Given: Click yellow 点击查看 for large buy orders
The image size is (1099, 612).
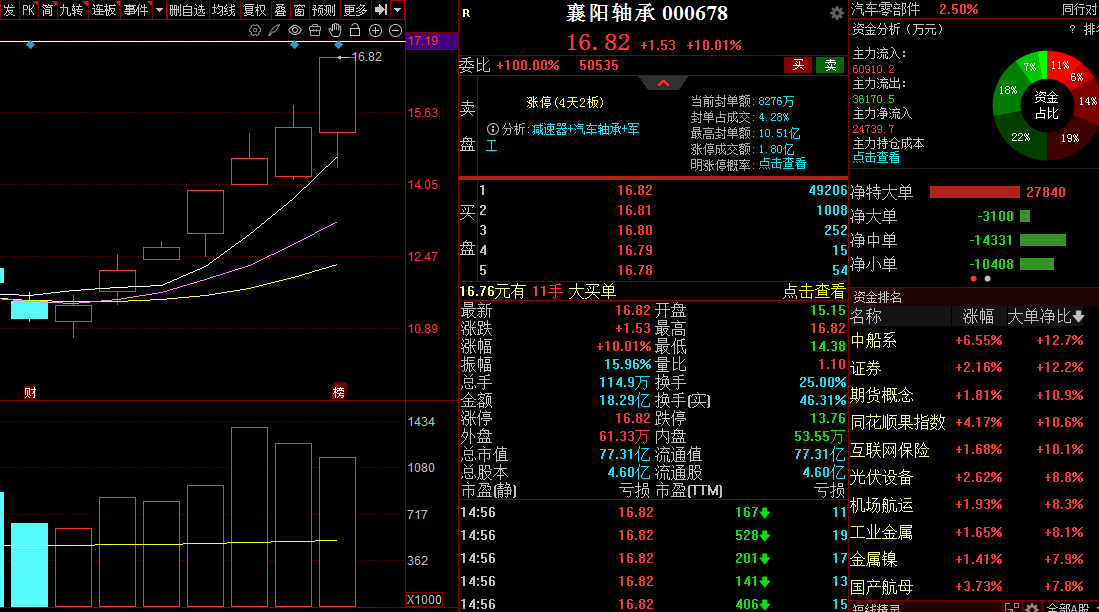Looking at the screenshot, I should pyautogui.click(x=814, y=292).
